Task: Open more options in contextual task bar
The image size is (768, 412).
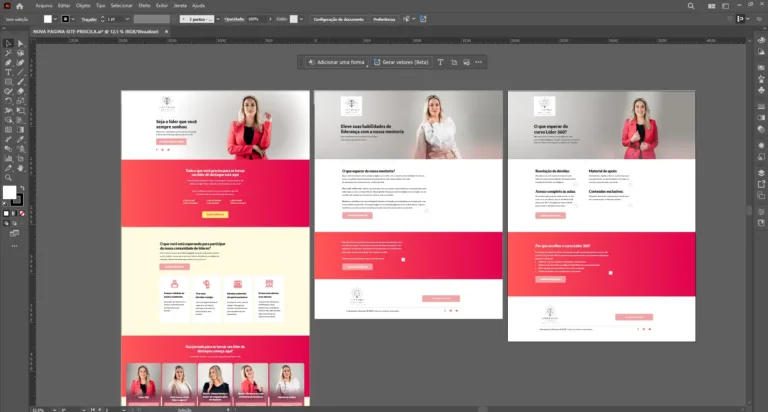Action: pos(479,62)
